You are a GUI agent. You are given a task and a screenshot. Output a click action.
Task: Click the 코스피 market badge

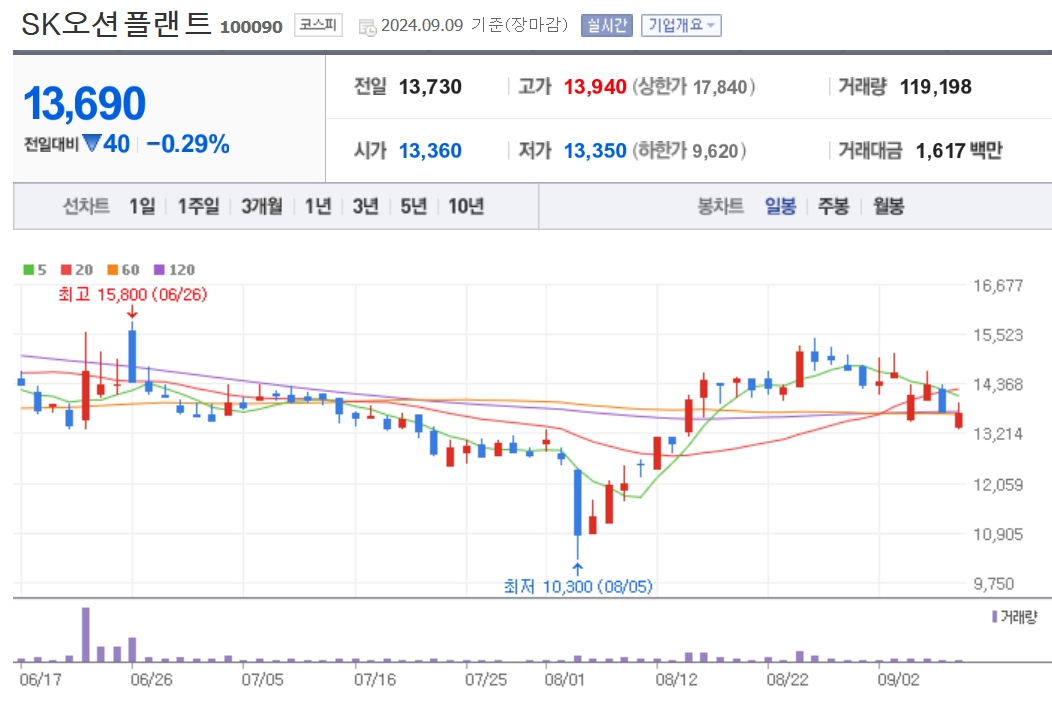pyautogui.click(x=318, y=26)
